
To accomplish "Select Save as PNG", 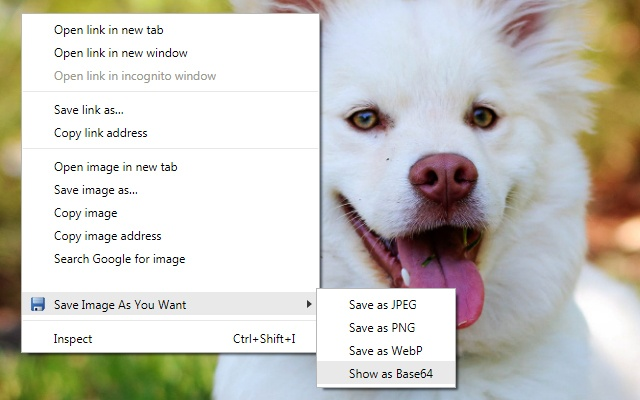I will pyautogui.click(x=386, y=327).
